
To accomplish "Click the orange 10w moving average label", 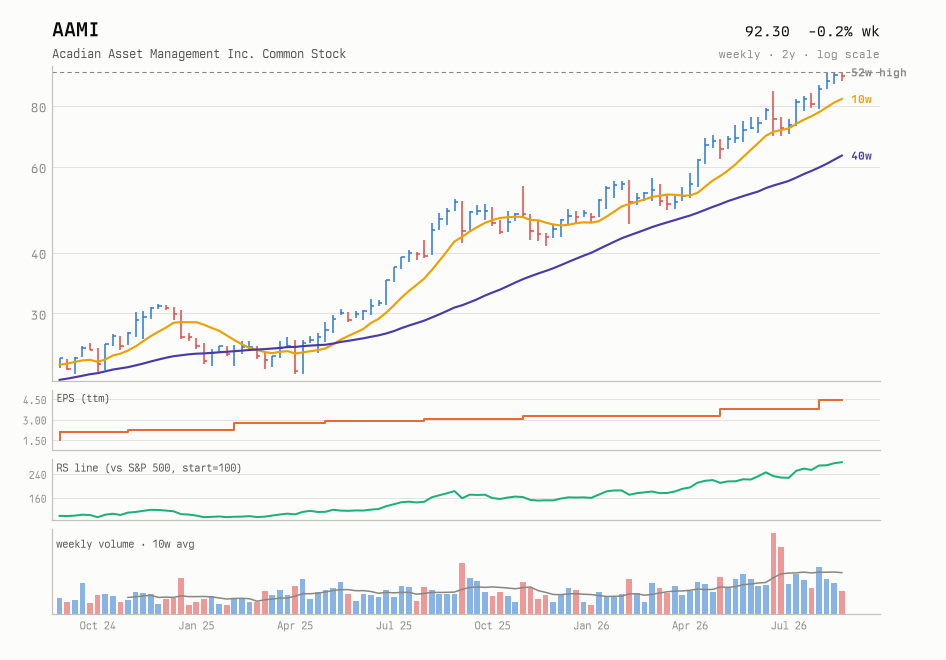I will (862, 100).
